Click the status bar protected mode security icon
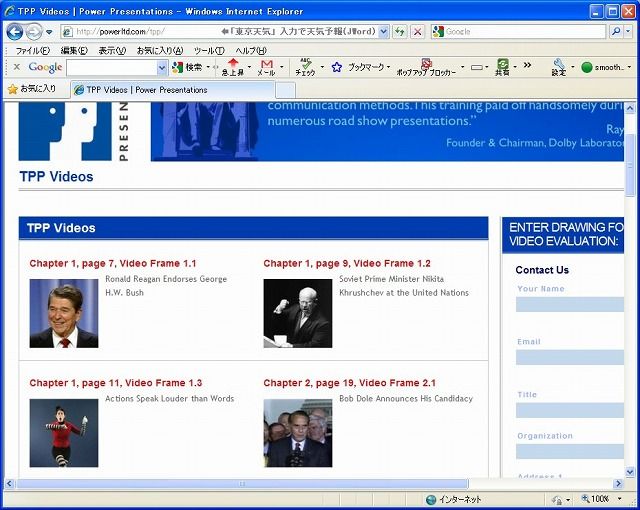The width and height of the screenshot is (640, 510). [558, 499]
